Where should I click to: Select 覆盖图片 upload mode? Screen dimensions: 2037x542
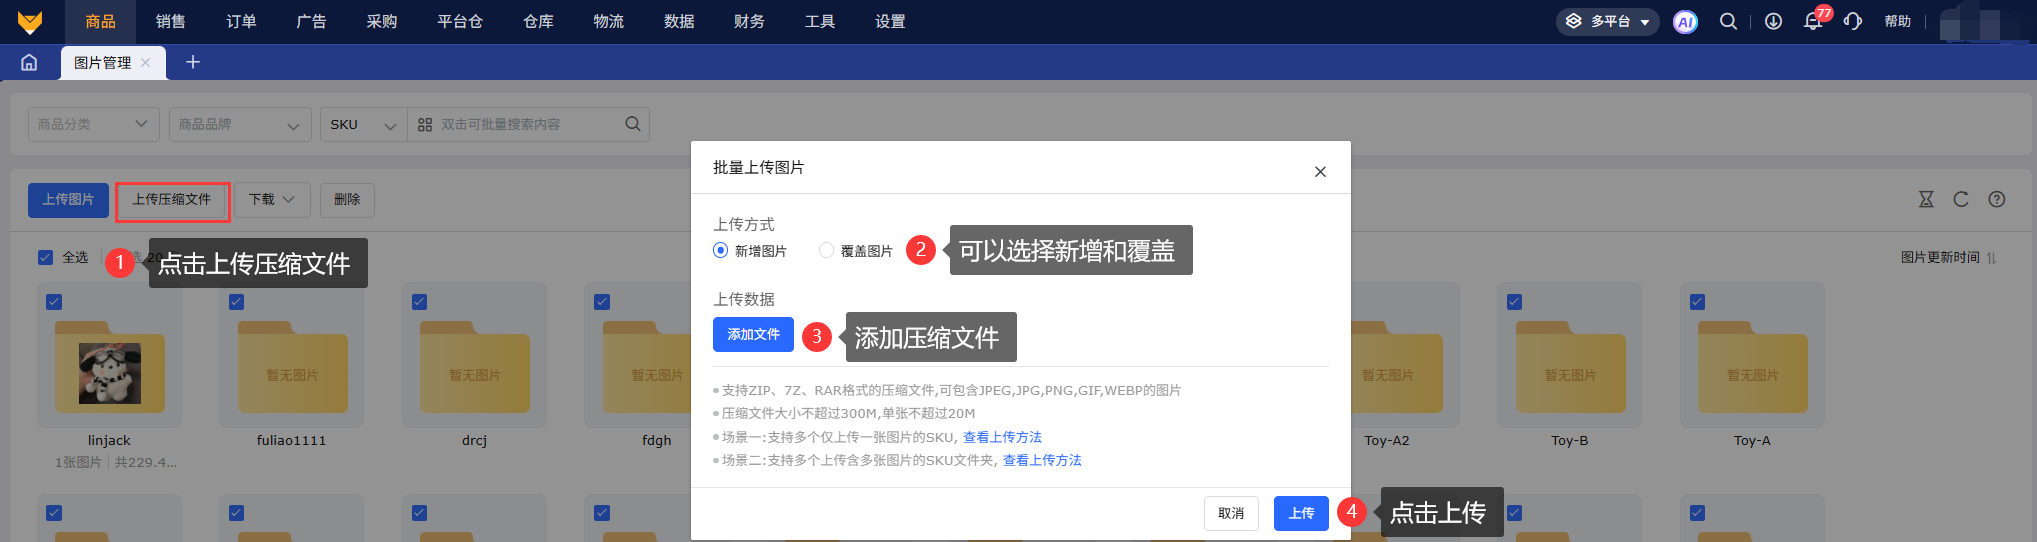tap(826, 250)
